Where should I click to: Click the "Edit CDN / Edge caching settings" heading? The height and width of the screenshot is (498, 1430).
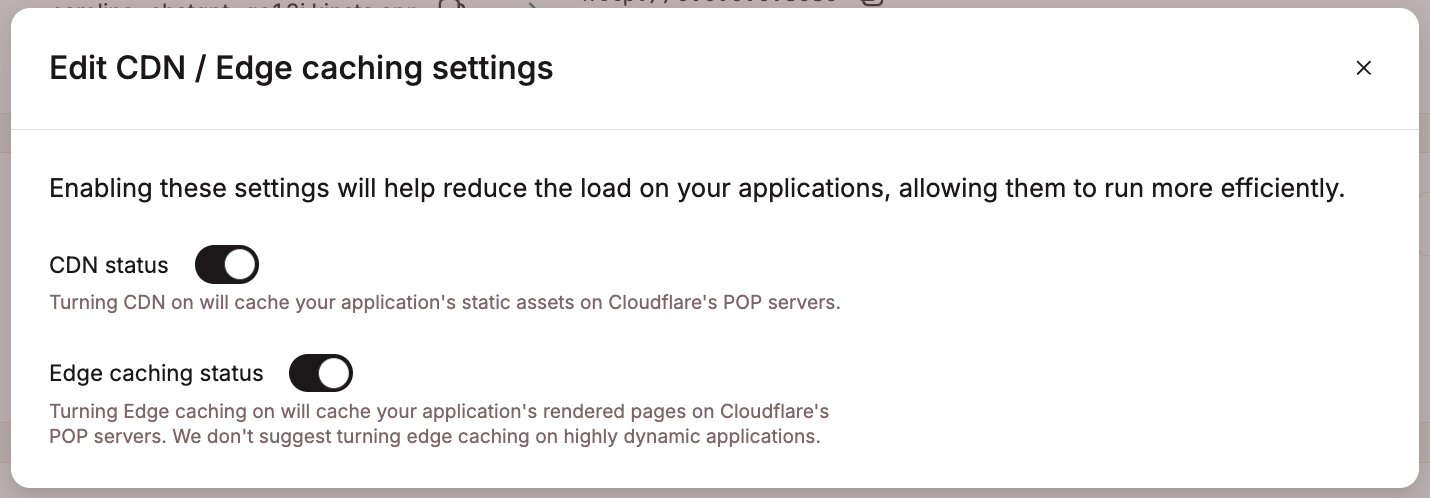coord(301,68)
